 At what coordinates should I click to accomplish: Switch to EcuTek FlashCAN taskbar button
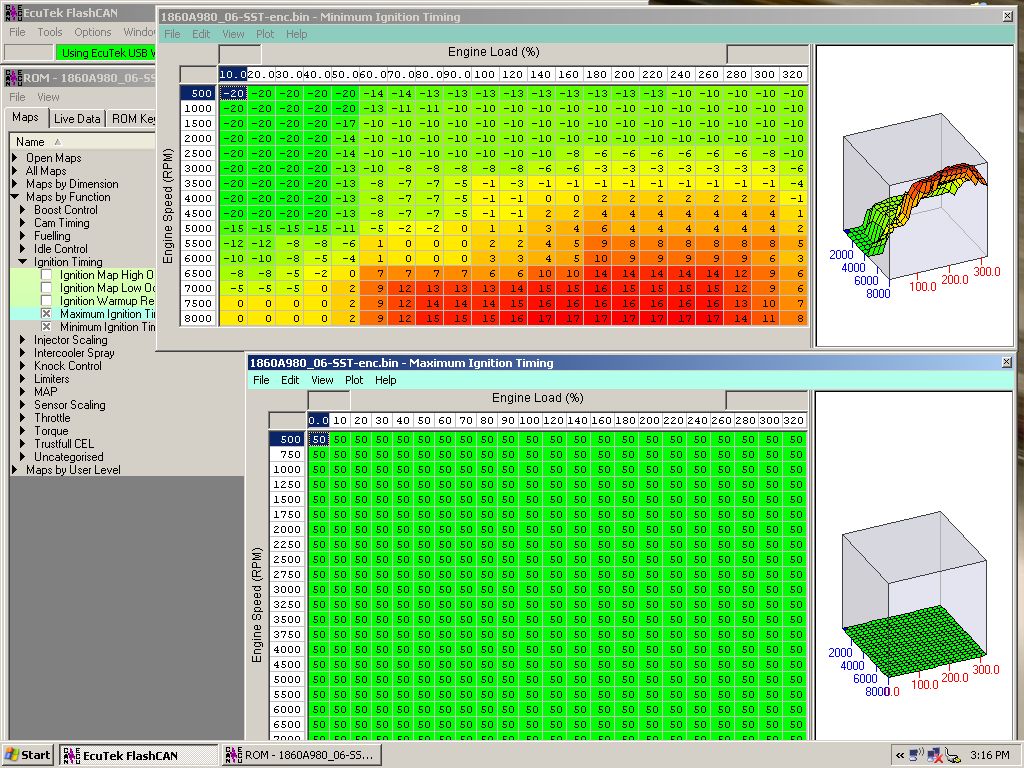pyautogui.click(x=138, y=756)
